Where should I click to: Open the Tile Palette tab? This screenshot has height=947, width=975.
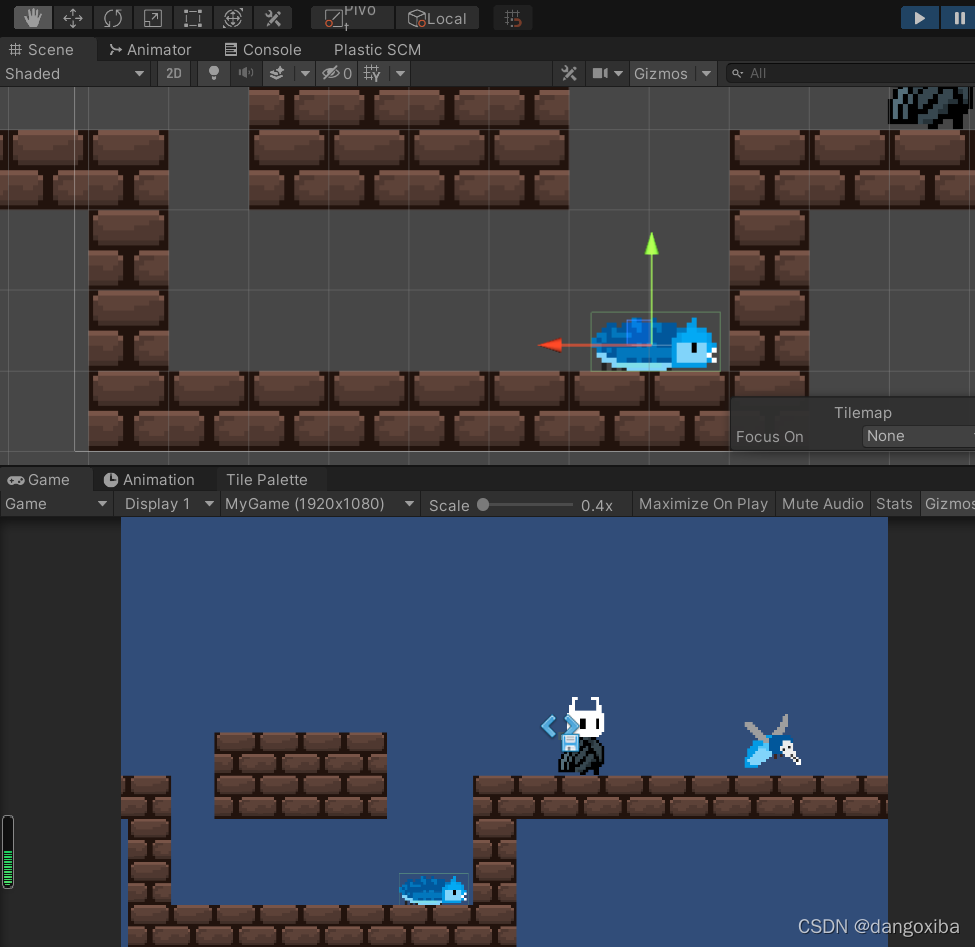click(267, 480)
